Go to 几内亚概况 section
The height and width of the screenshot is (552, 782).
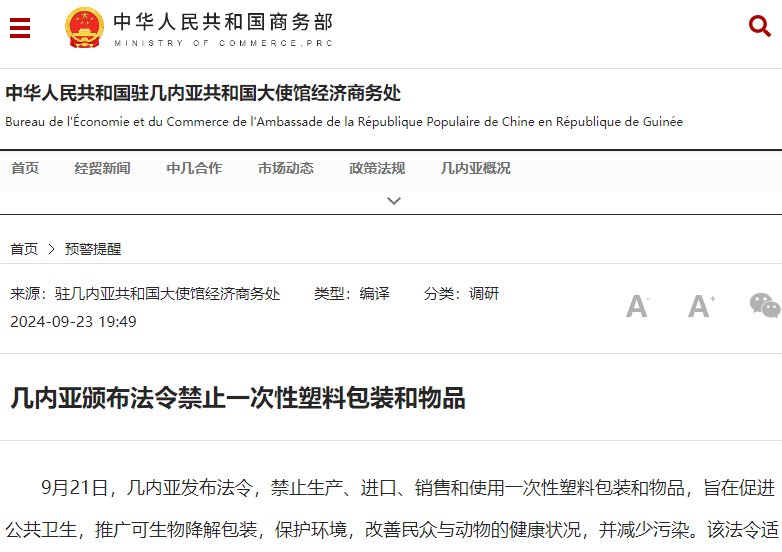pyautogui.click(x=475, y=168)
